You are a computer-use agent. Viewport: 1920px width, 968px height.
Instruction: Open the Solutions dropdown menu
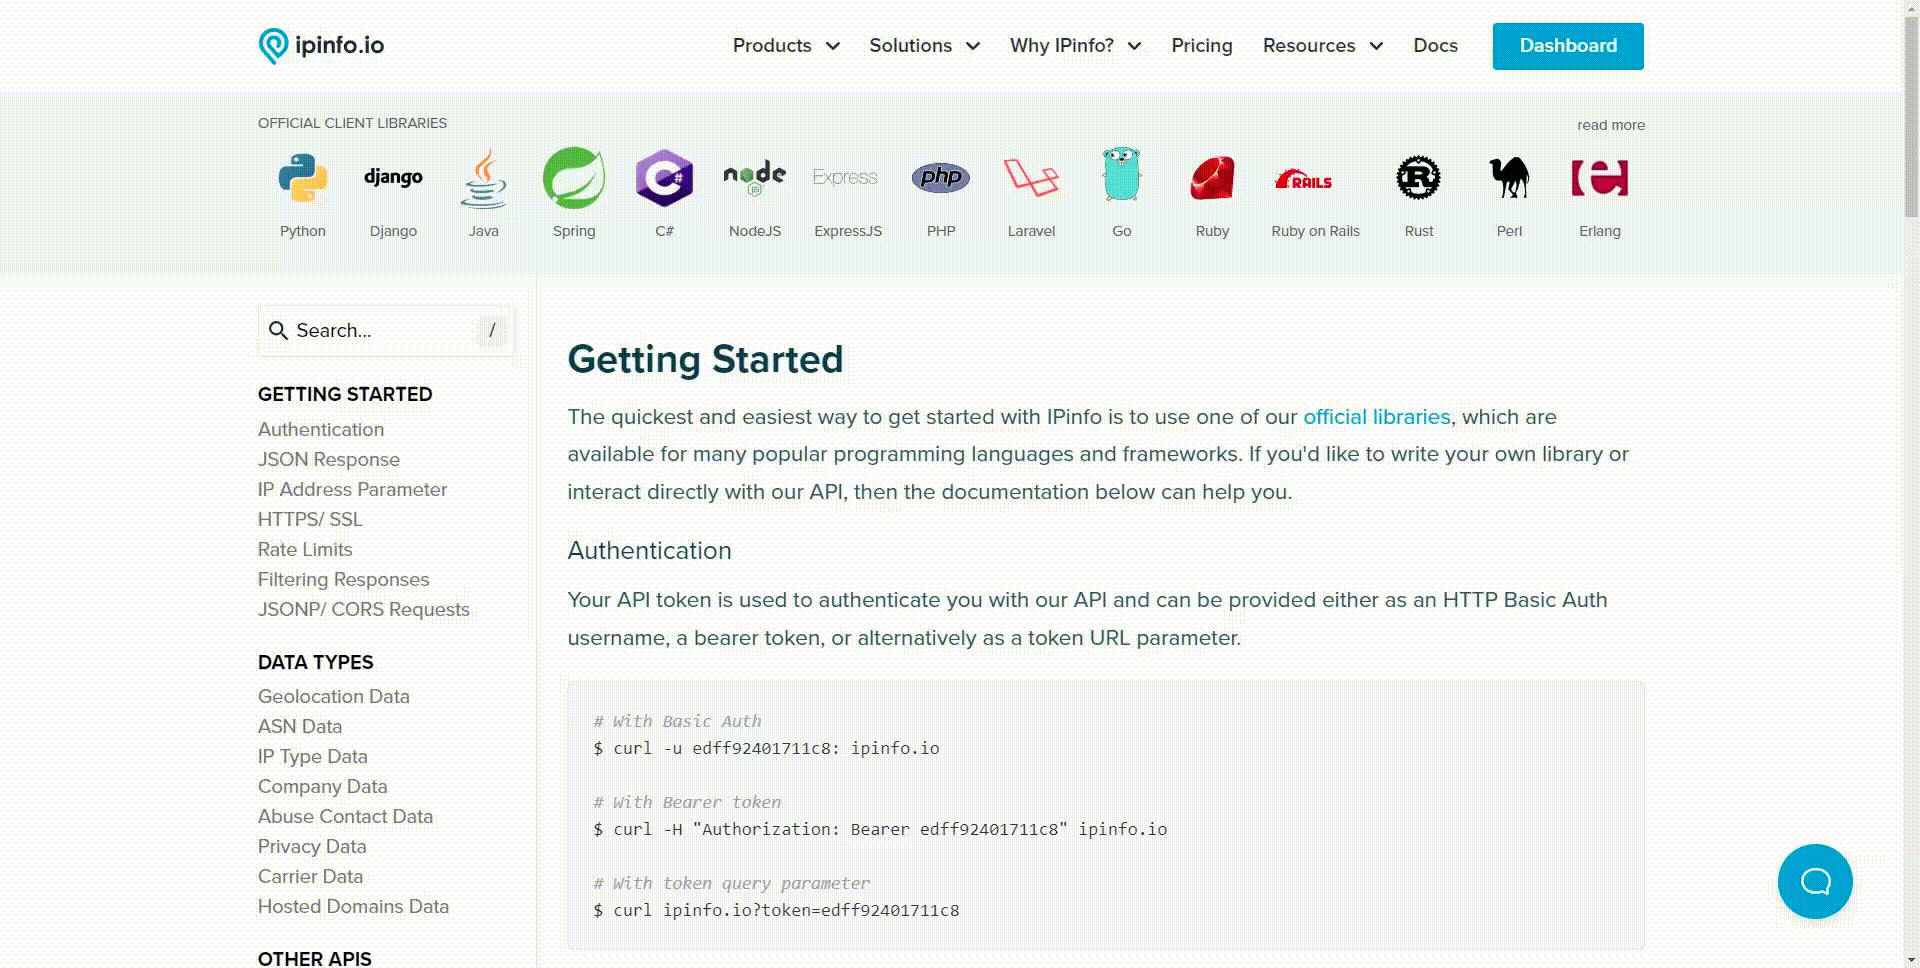click(x=923, y=45)
